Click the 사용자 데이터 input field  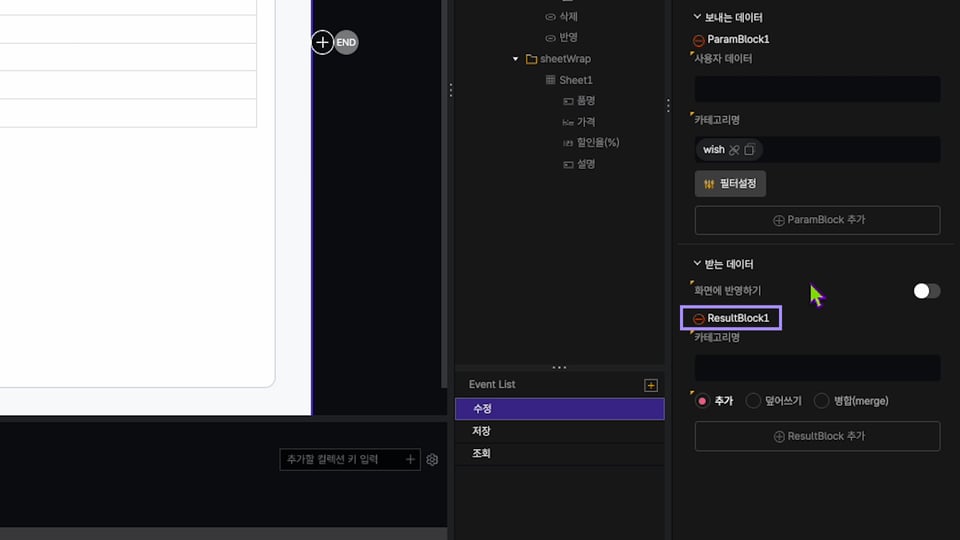click(817, 89)
